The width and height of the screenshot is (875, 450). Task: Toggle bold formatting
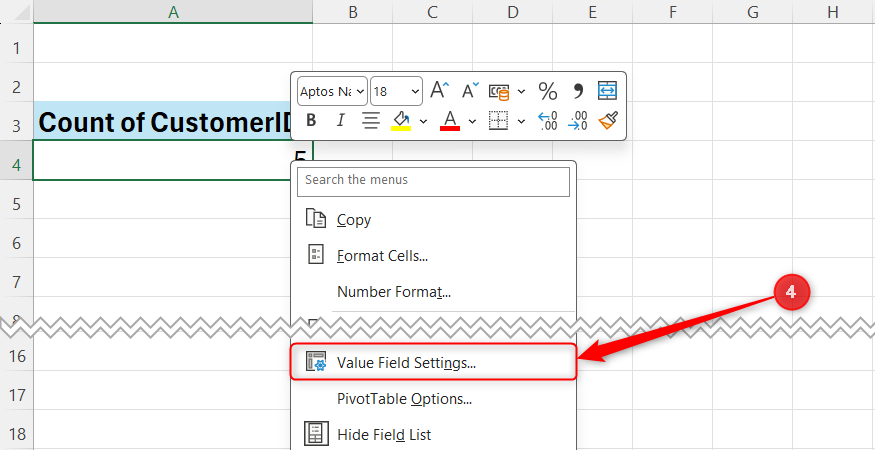[311, 120]
